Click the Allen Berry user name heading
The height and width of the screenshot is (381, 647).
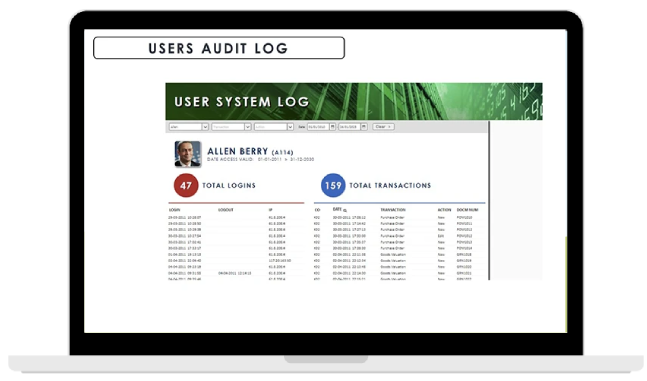point(238,151)
